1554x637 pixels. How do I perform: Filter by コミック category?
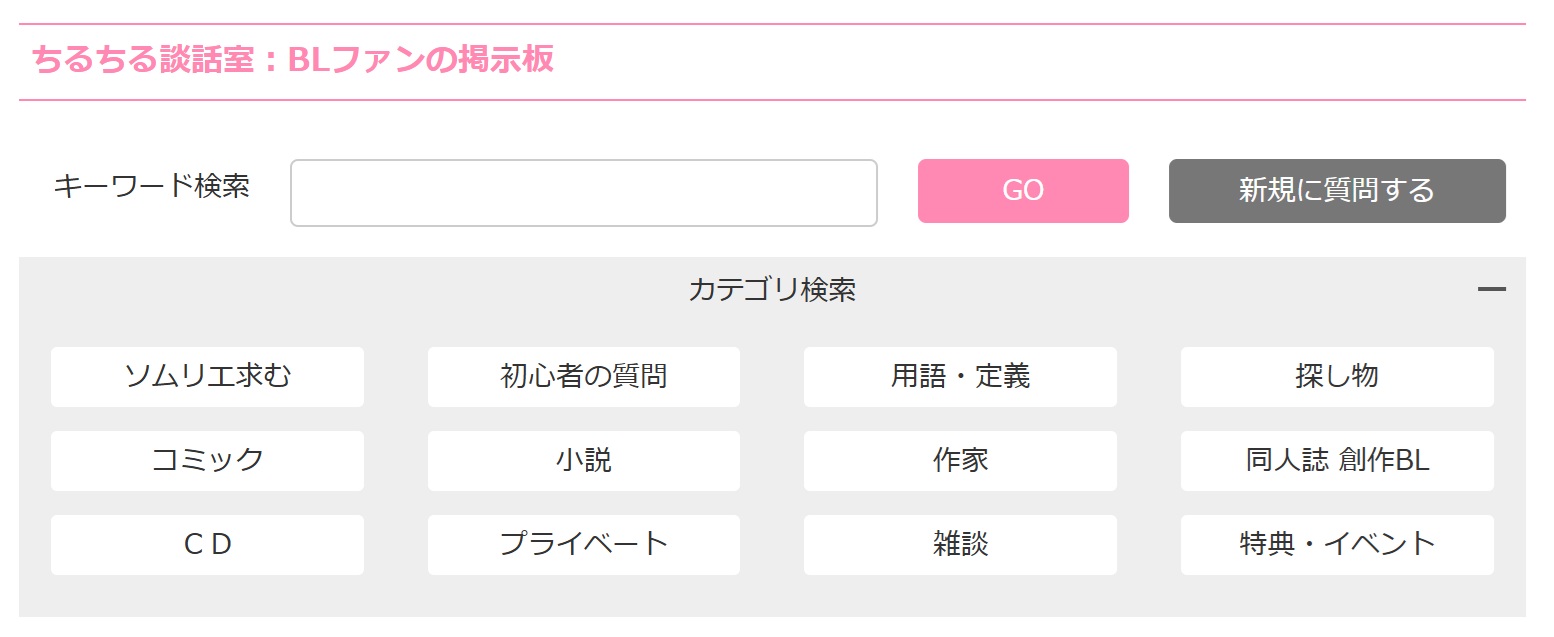click(x=207, y=461)
